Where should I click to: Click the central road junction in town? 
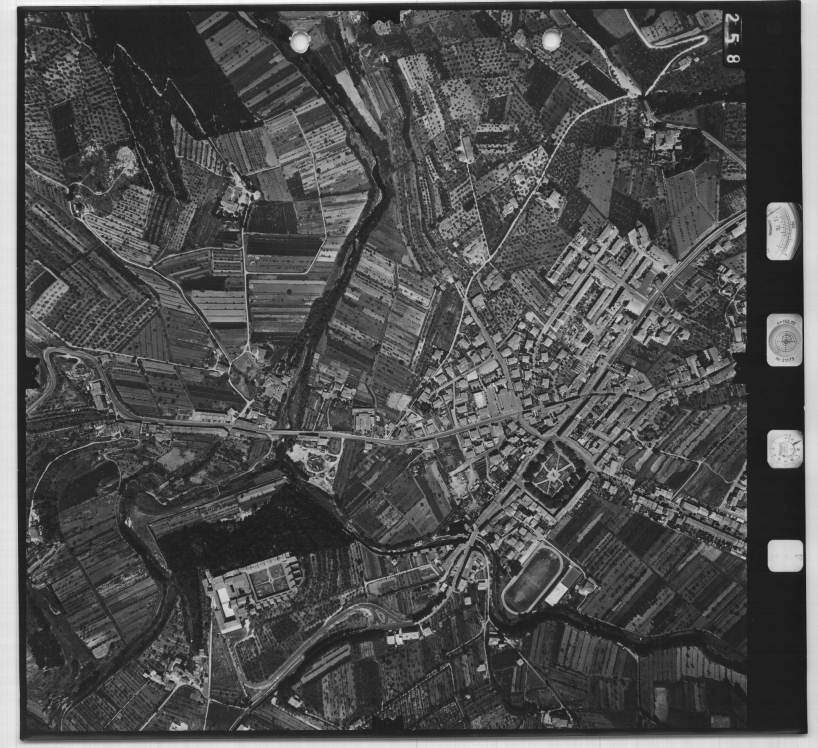click(x=543, y=435)
